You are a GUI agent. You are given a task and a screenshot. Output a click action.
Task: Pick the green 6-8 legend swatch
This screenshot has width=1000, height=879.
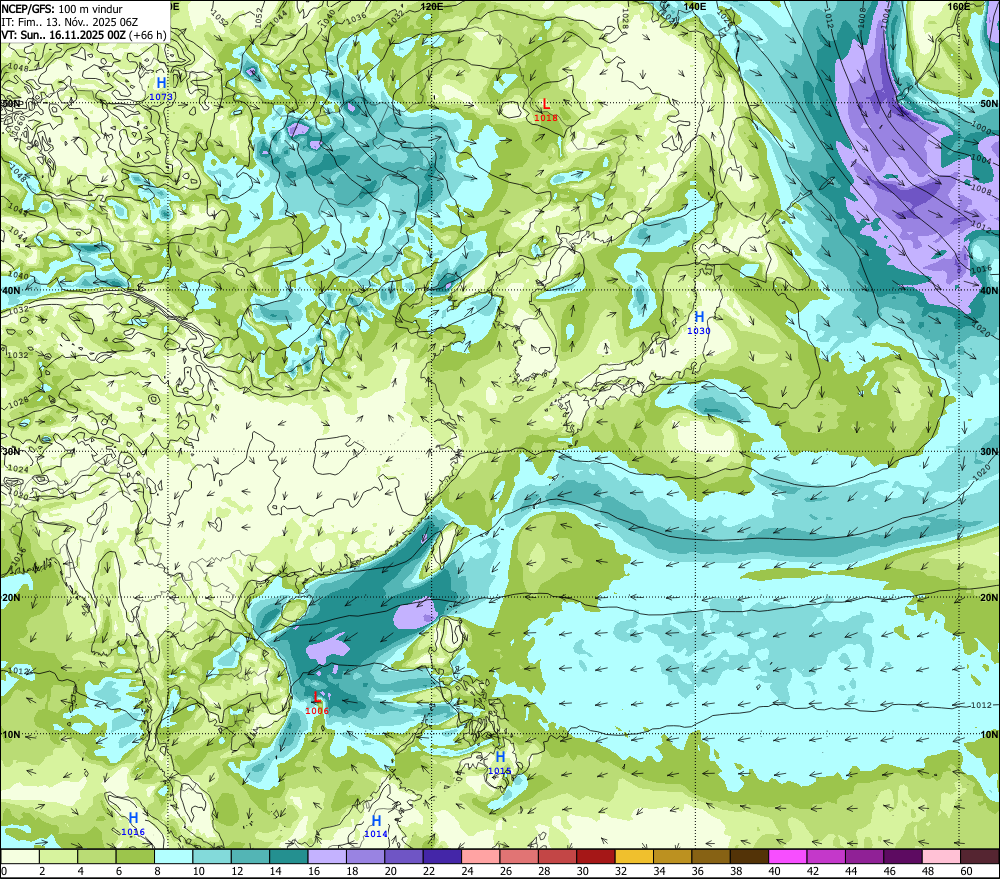pos(135,857)
